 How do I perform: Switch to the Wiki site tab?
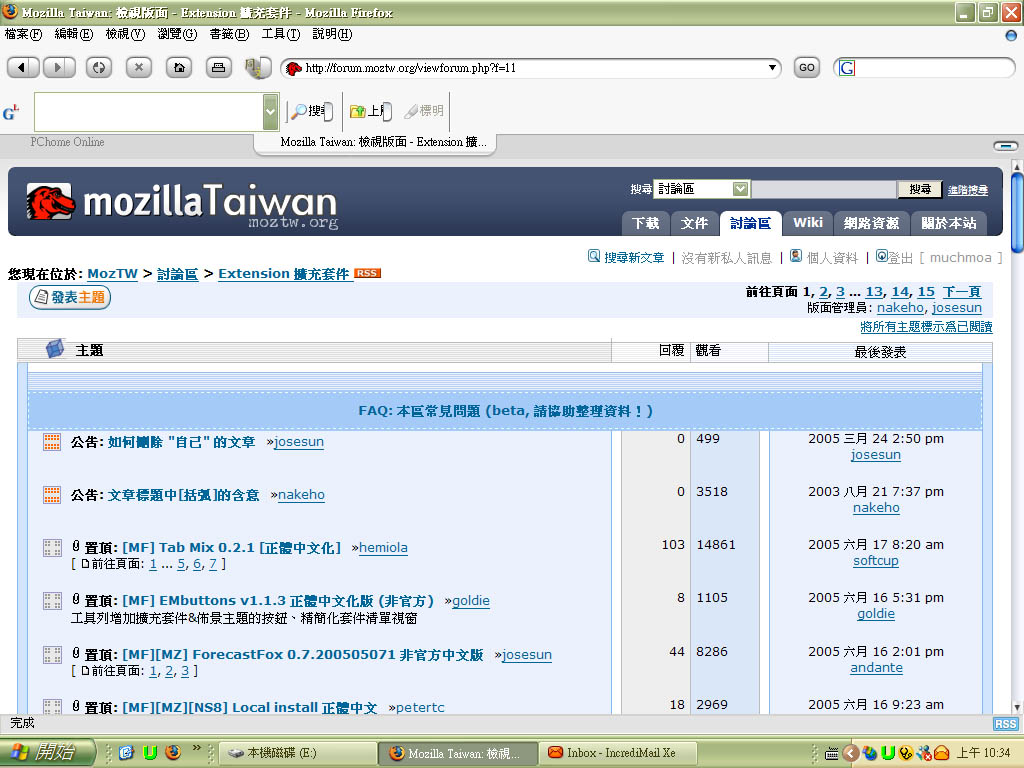click(x=808, y=223)
